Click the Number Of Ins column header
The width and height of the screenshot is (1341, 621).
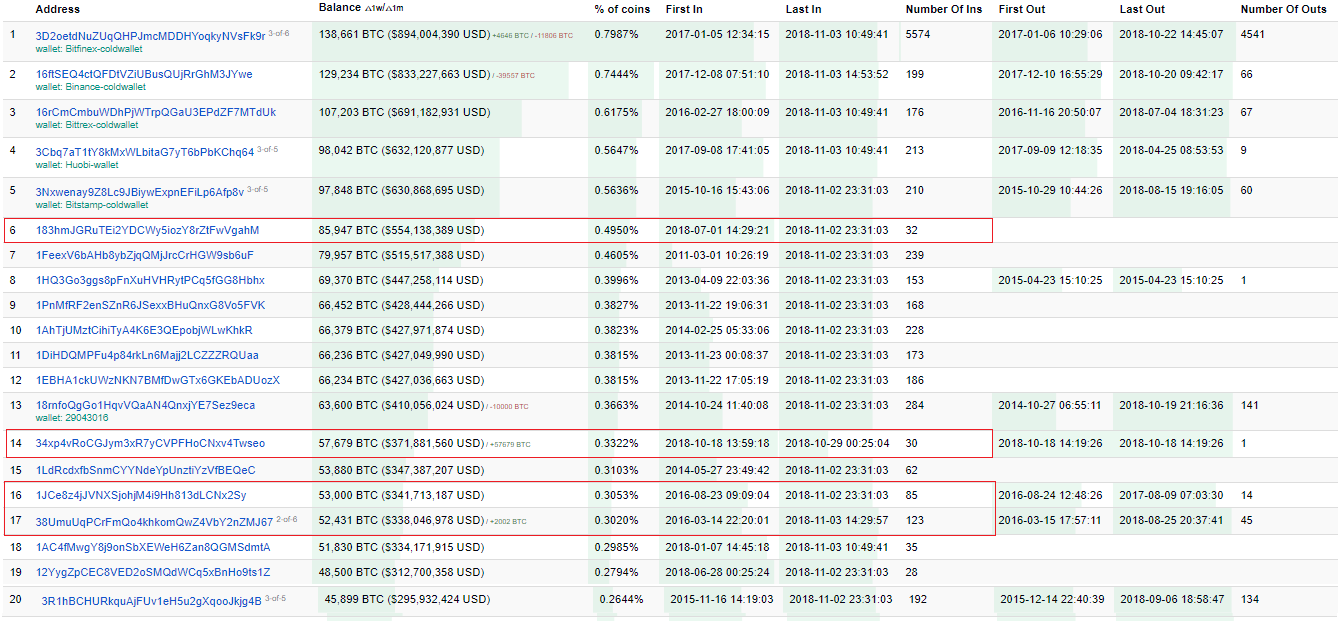pyautogui.click(x=943, y=9)
